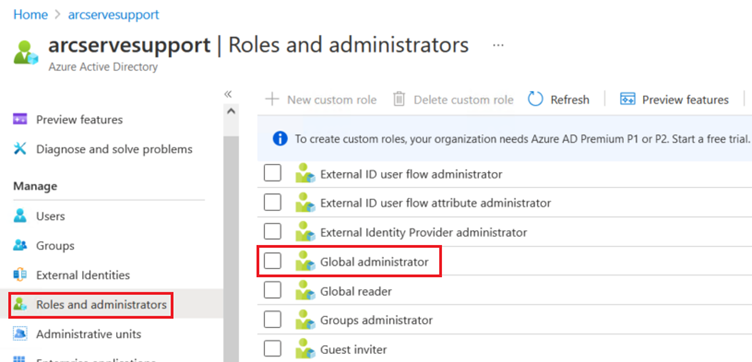This screenshot has height=362, width=752.
Task: Open Users from the sidebar icon
Action: point(20,216)
